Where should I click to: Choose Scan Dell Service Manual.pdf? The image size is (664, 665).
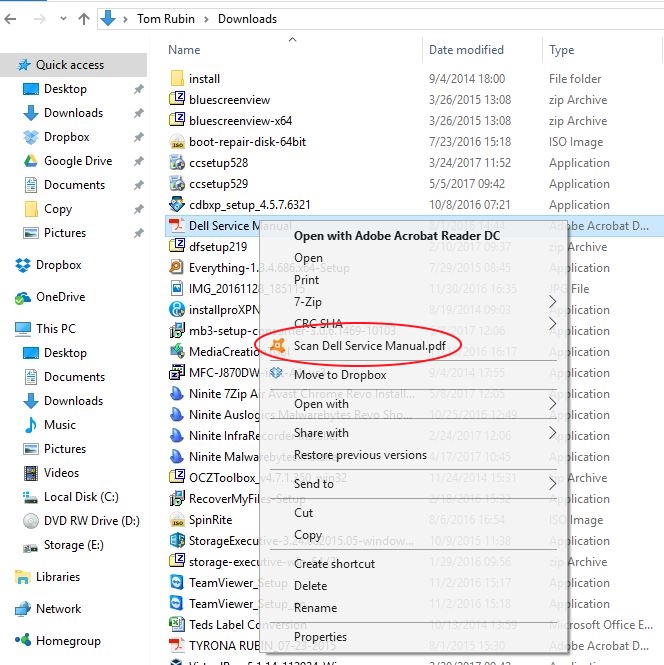click(x=369, y=346)
